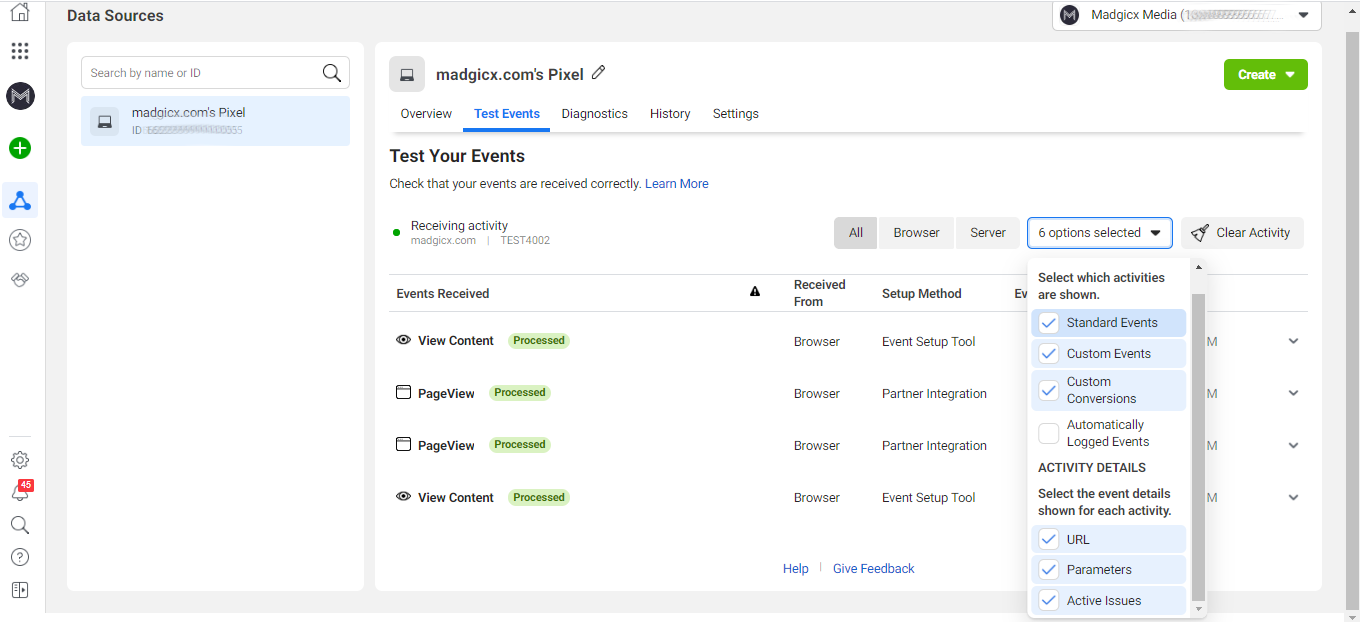Click dropdown list scrollbar thumb
This screenshot has height=622, width=1360.
(x=1199, y=447)
